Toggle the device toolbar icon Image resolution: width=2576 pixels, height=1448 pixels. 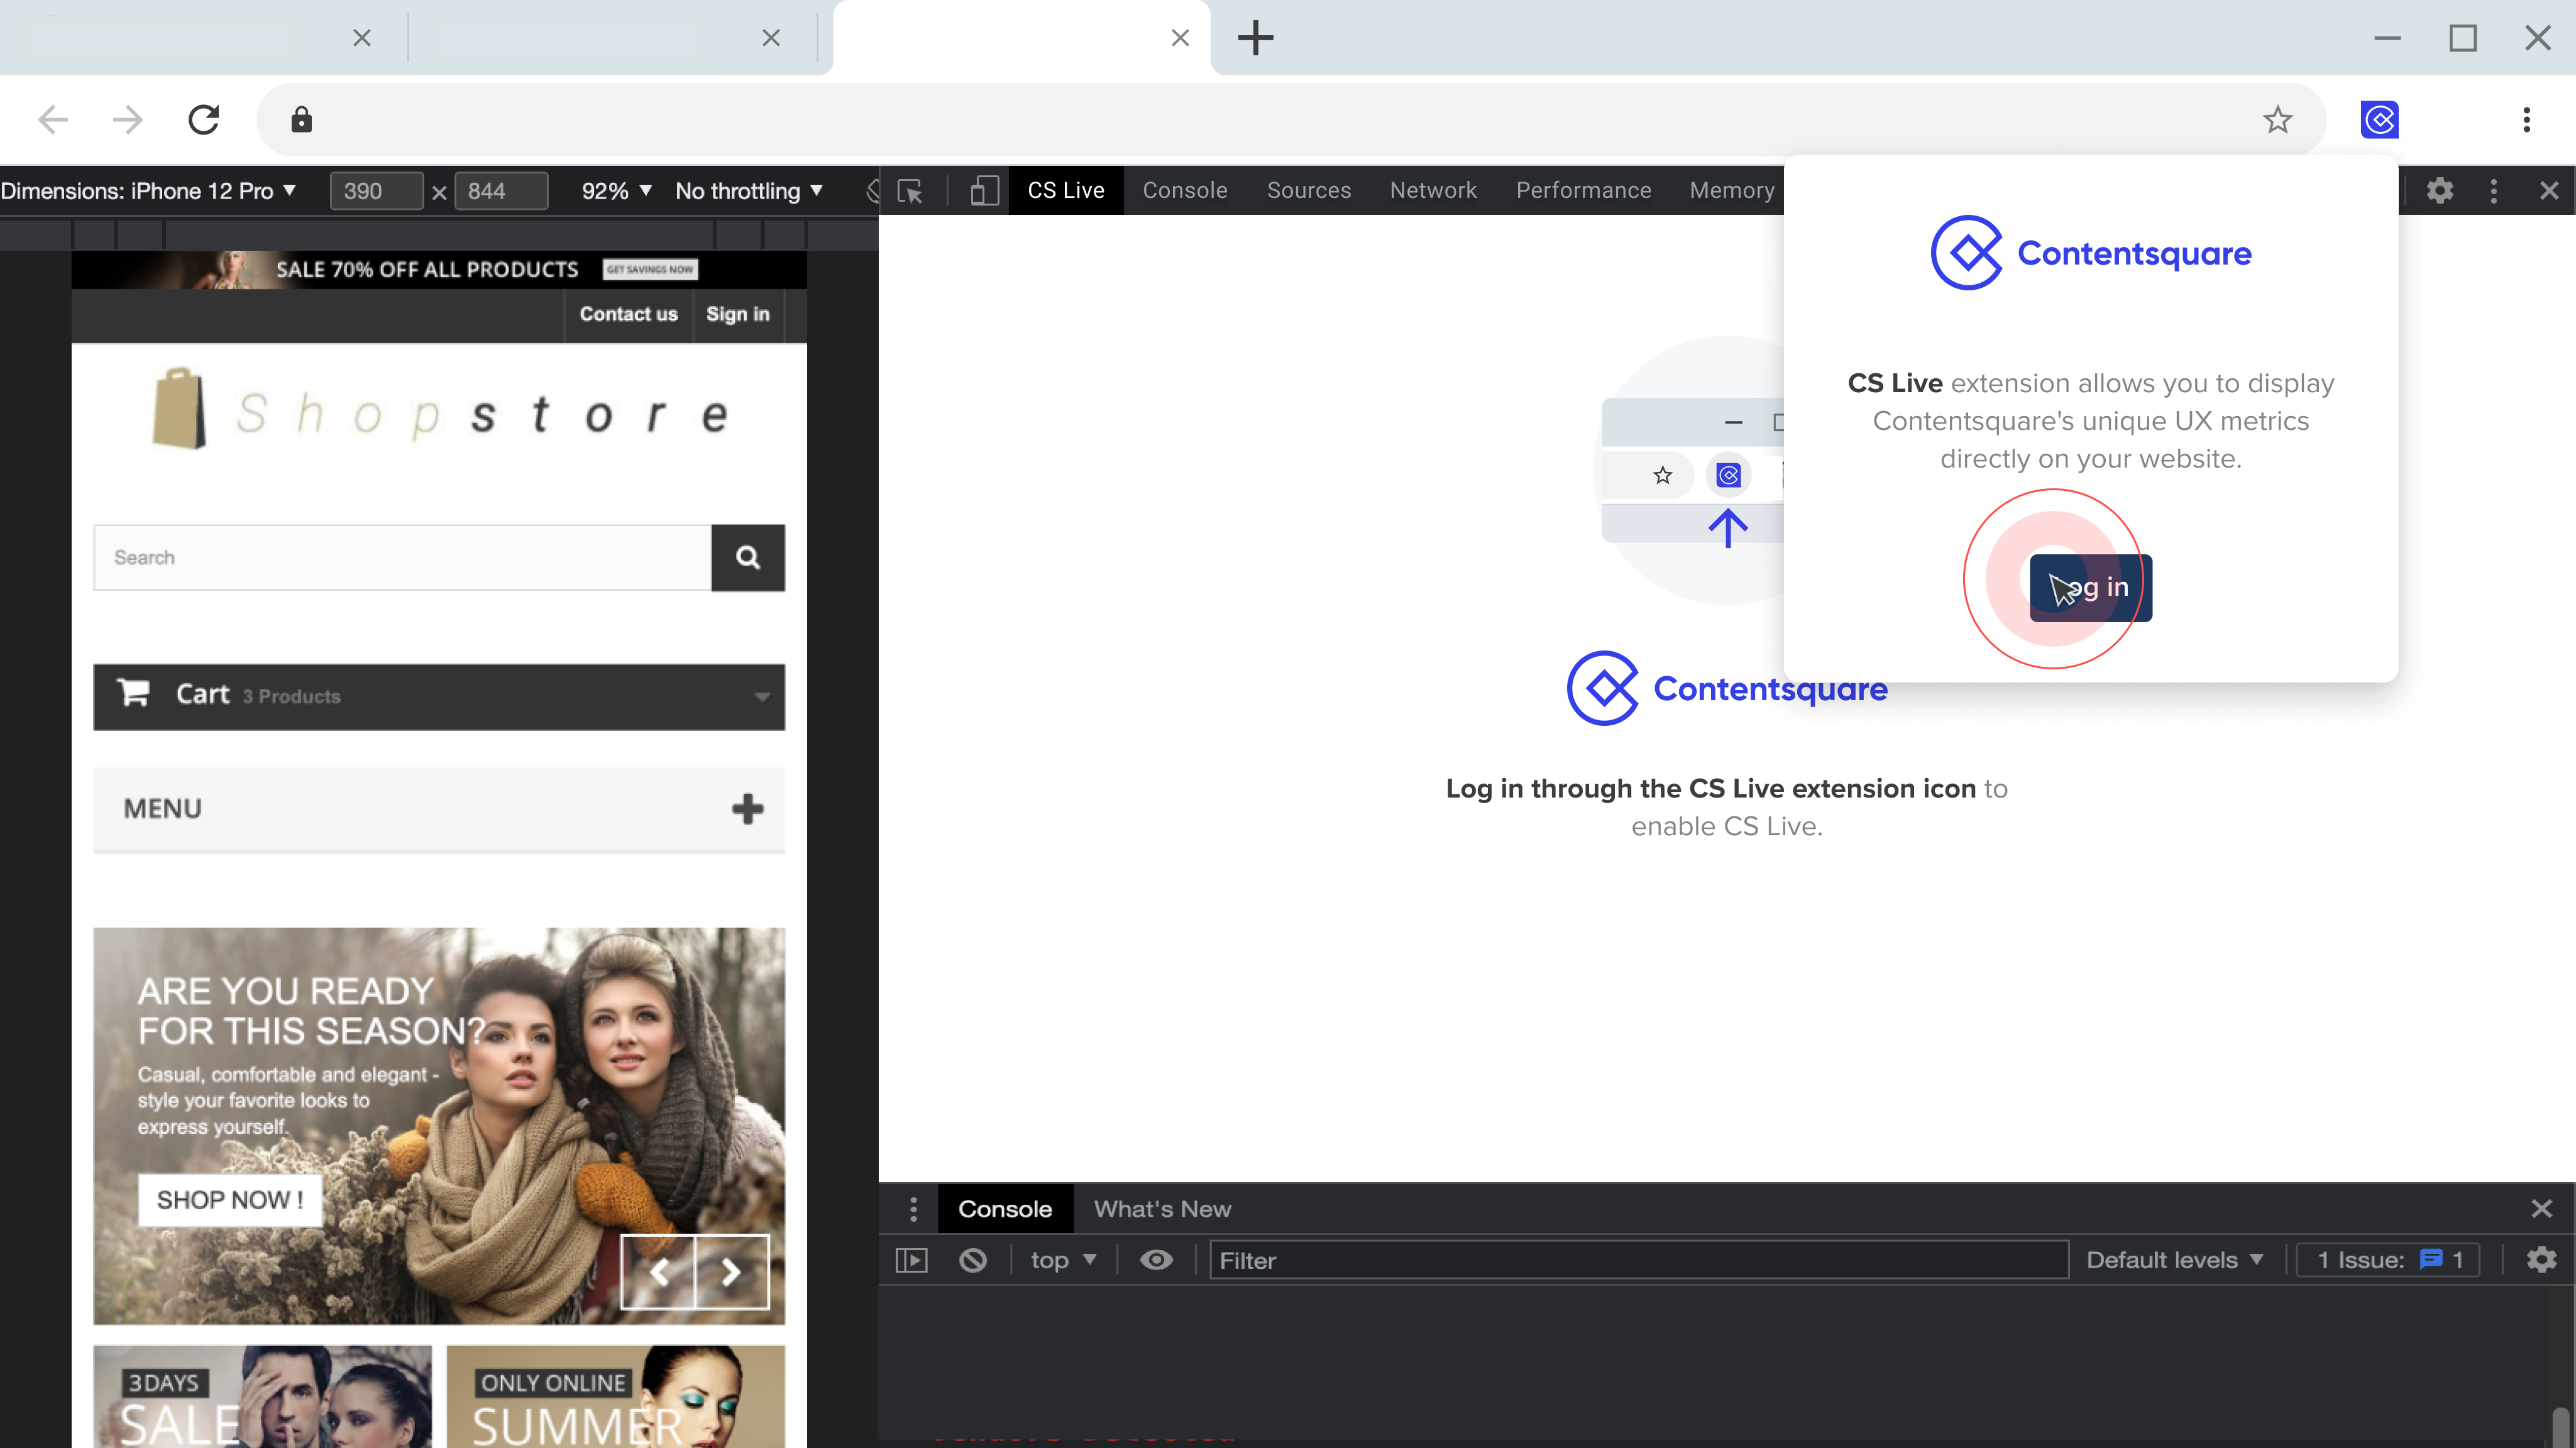point(984,191)
